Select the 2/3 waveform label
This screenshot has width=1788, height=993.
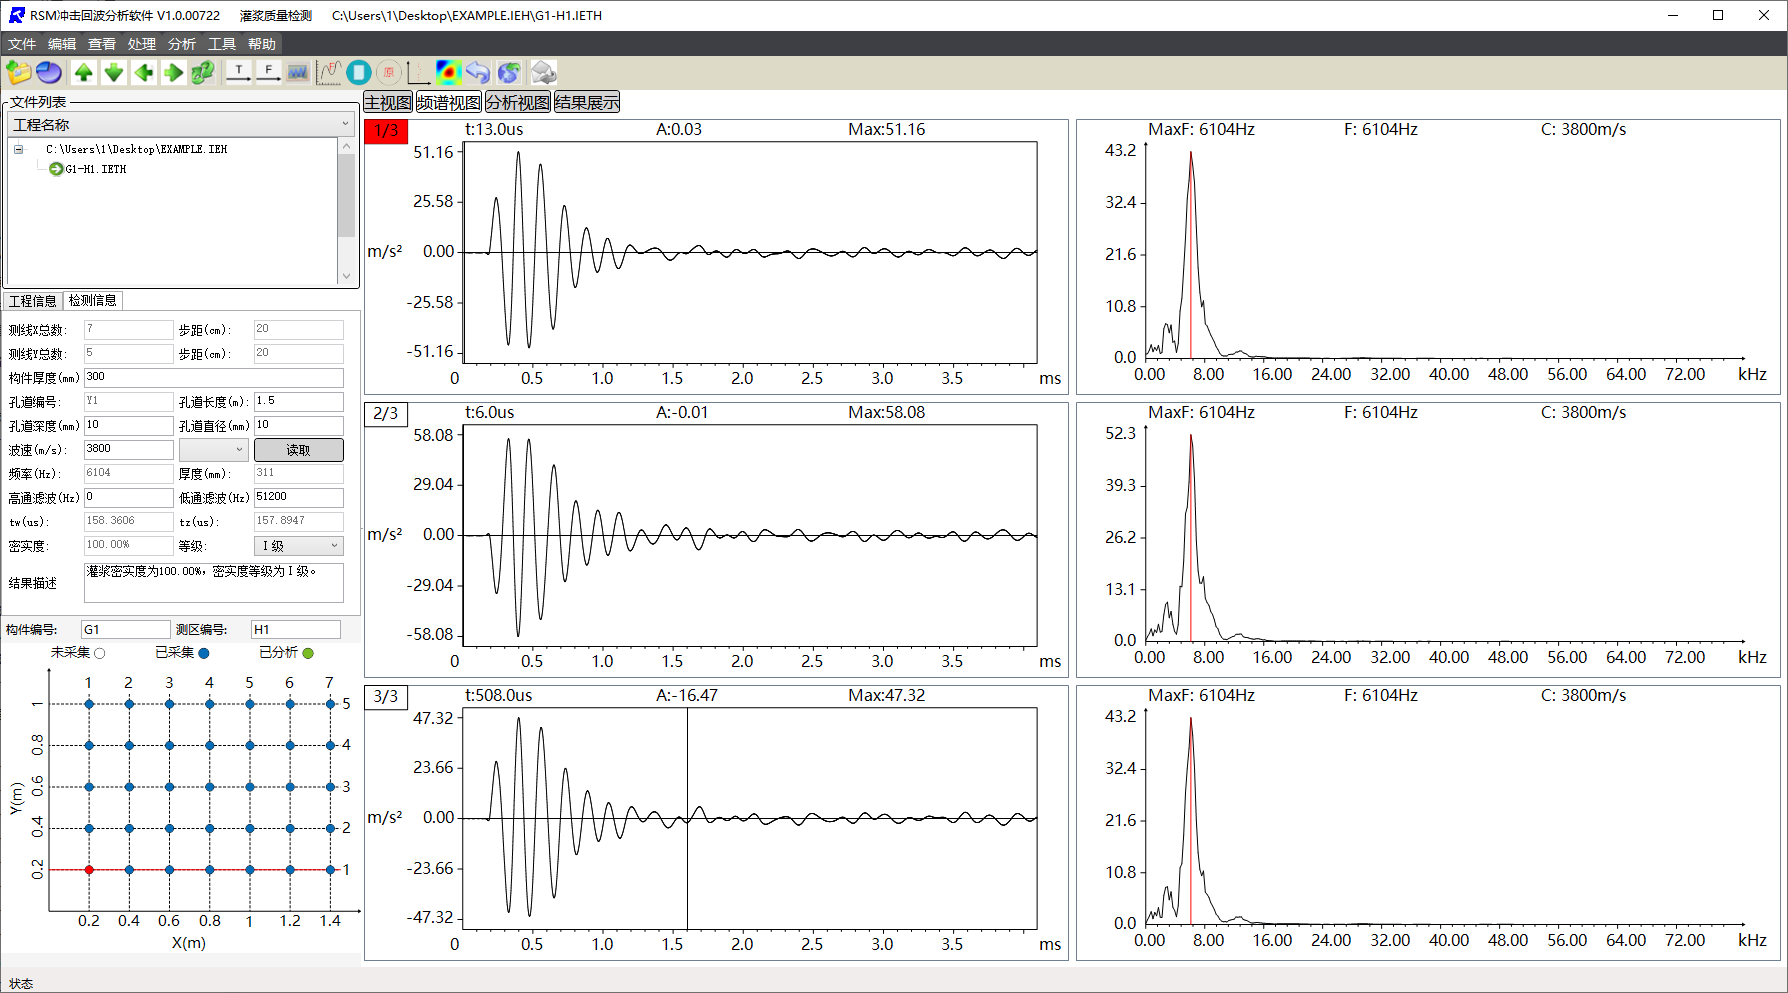(x=386, y=413)
